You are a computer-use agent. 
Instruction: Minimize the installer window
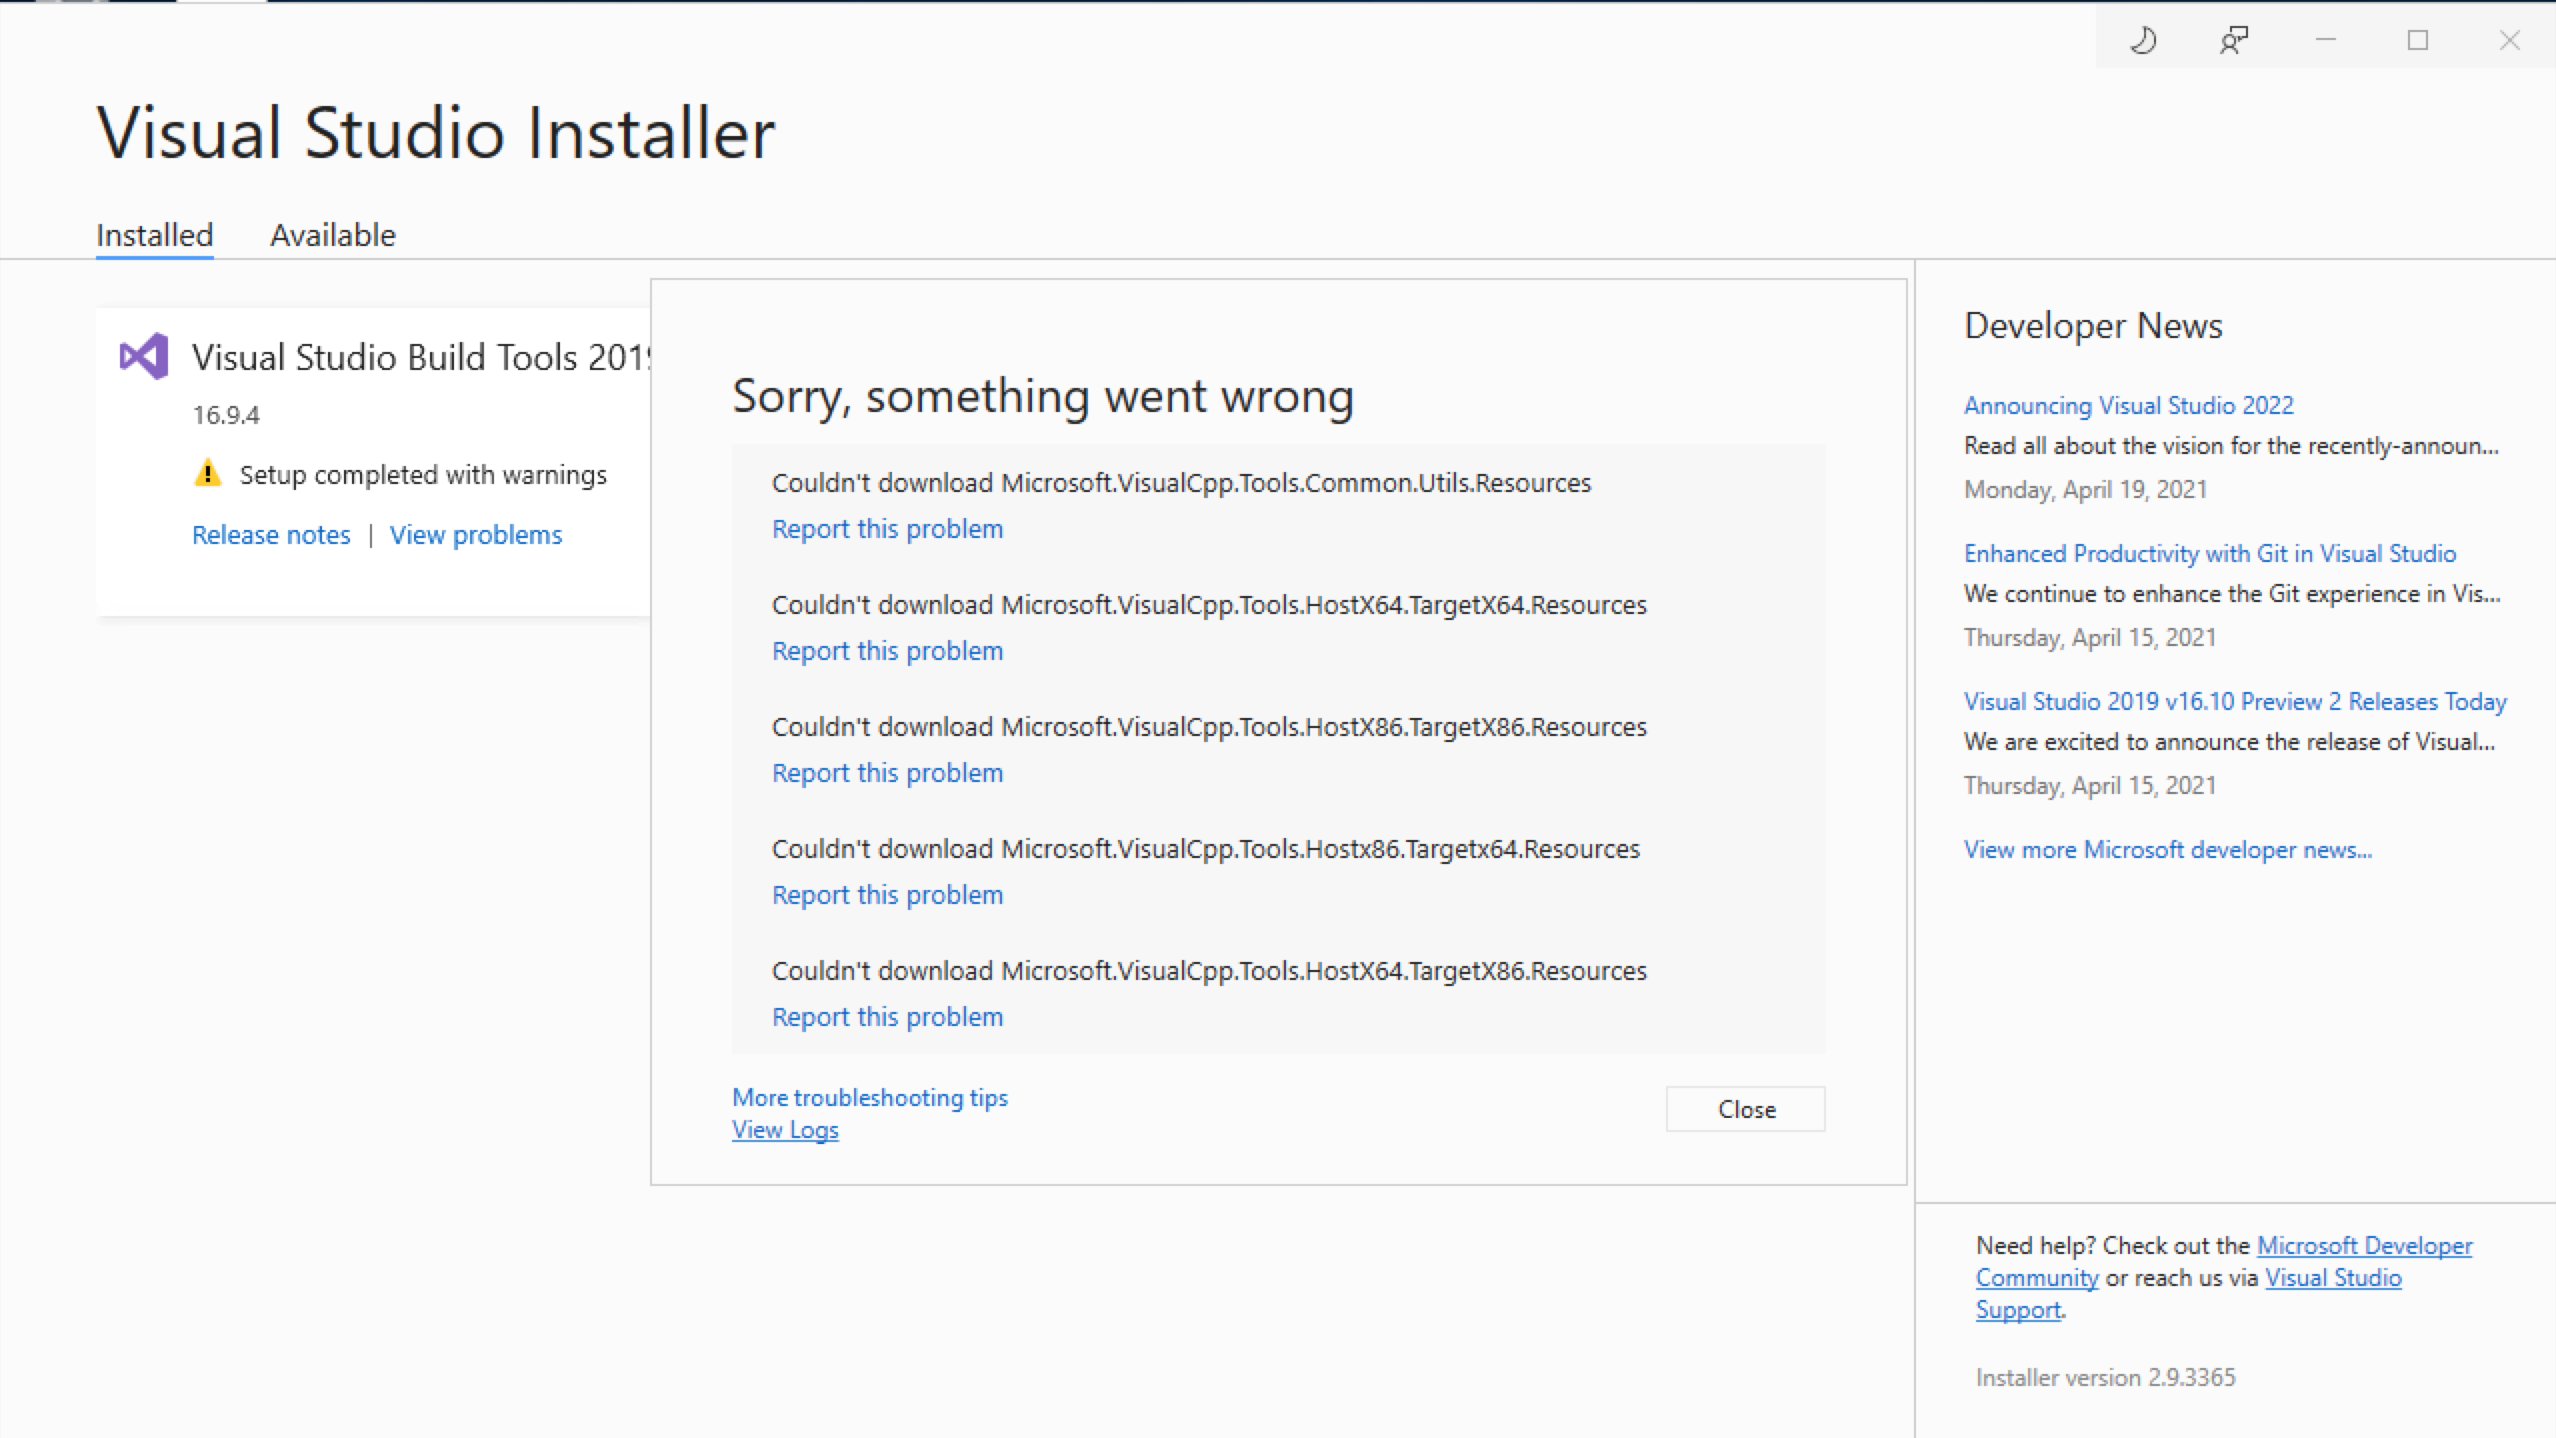[x=2326, y=40]
